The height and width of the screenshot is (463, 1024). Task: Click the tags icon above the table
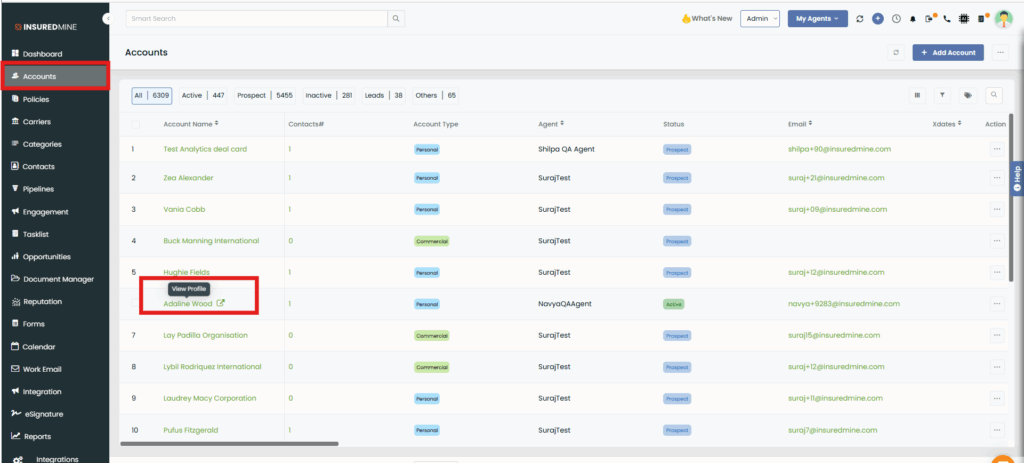click(x=968, y=95)
